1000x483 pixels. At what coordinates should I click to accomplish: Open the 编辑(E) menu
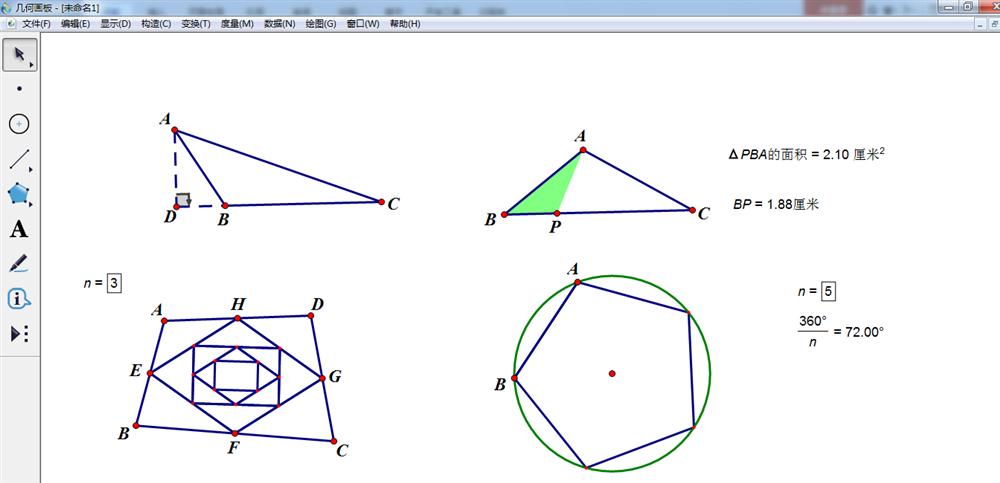click(75, 23)
